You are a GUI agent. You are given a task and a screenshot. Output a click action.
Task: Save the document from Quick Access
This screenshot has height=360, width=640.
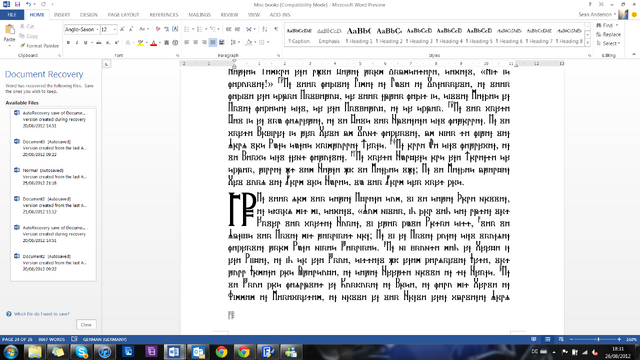(17, 4)
